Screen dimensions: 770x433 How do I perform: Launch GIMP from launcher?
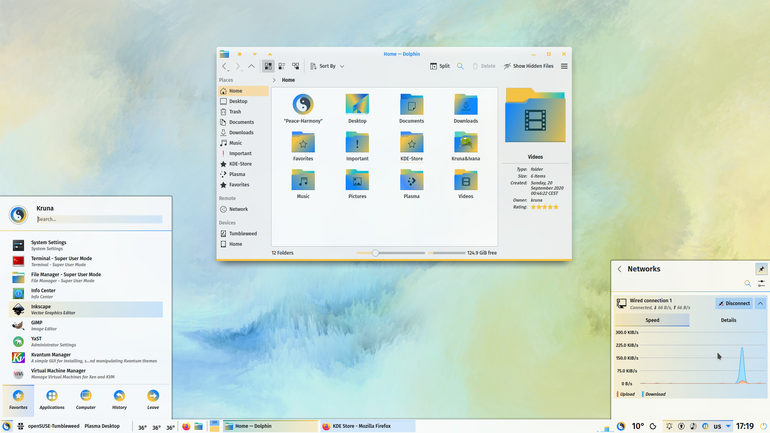[x=86, y=325]
